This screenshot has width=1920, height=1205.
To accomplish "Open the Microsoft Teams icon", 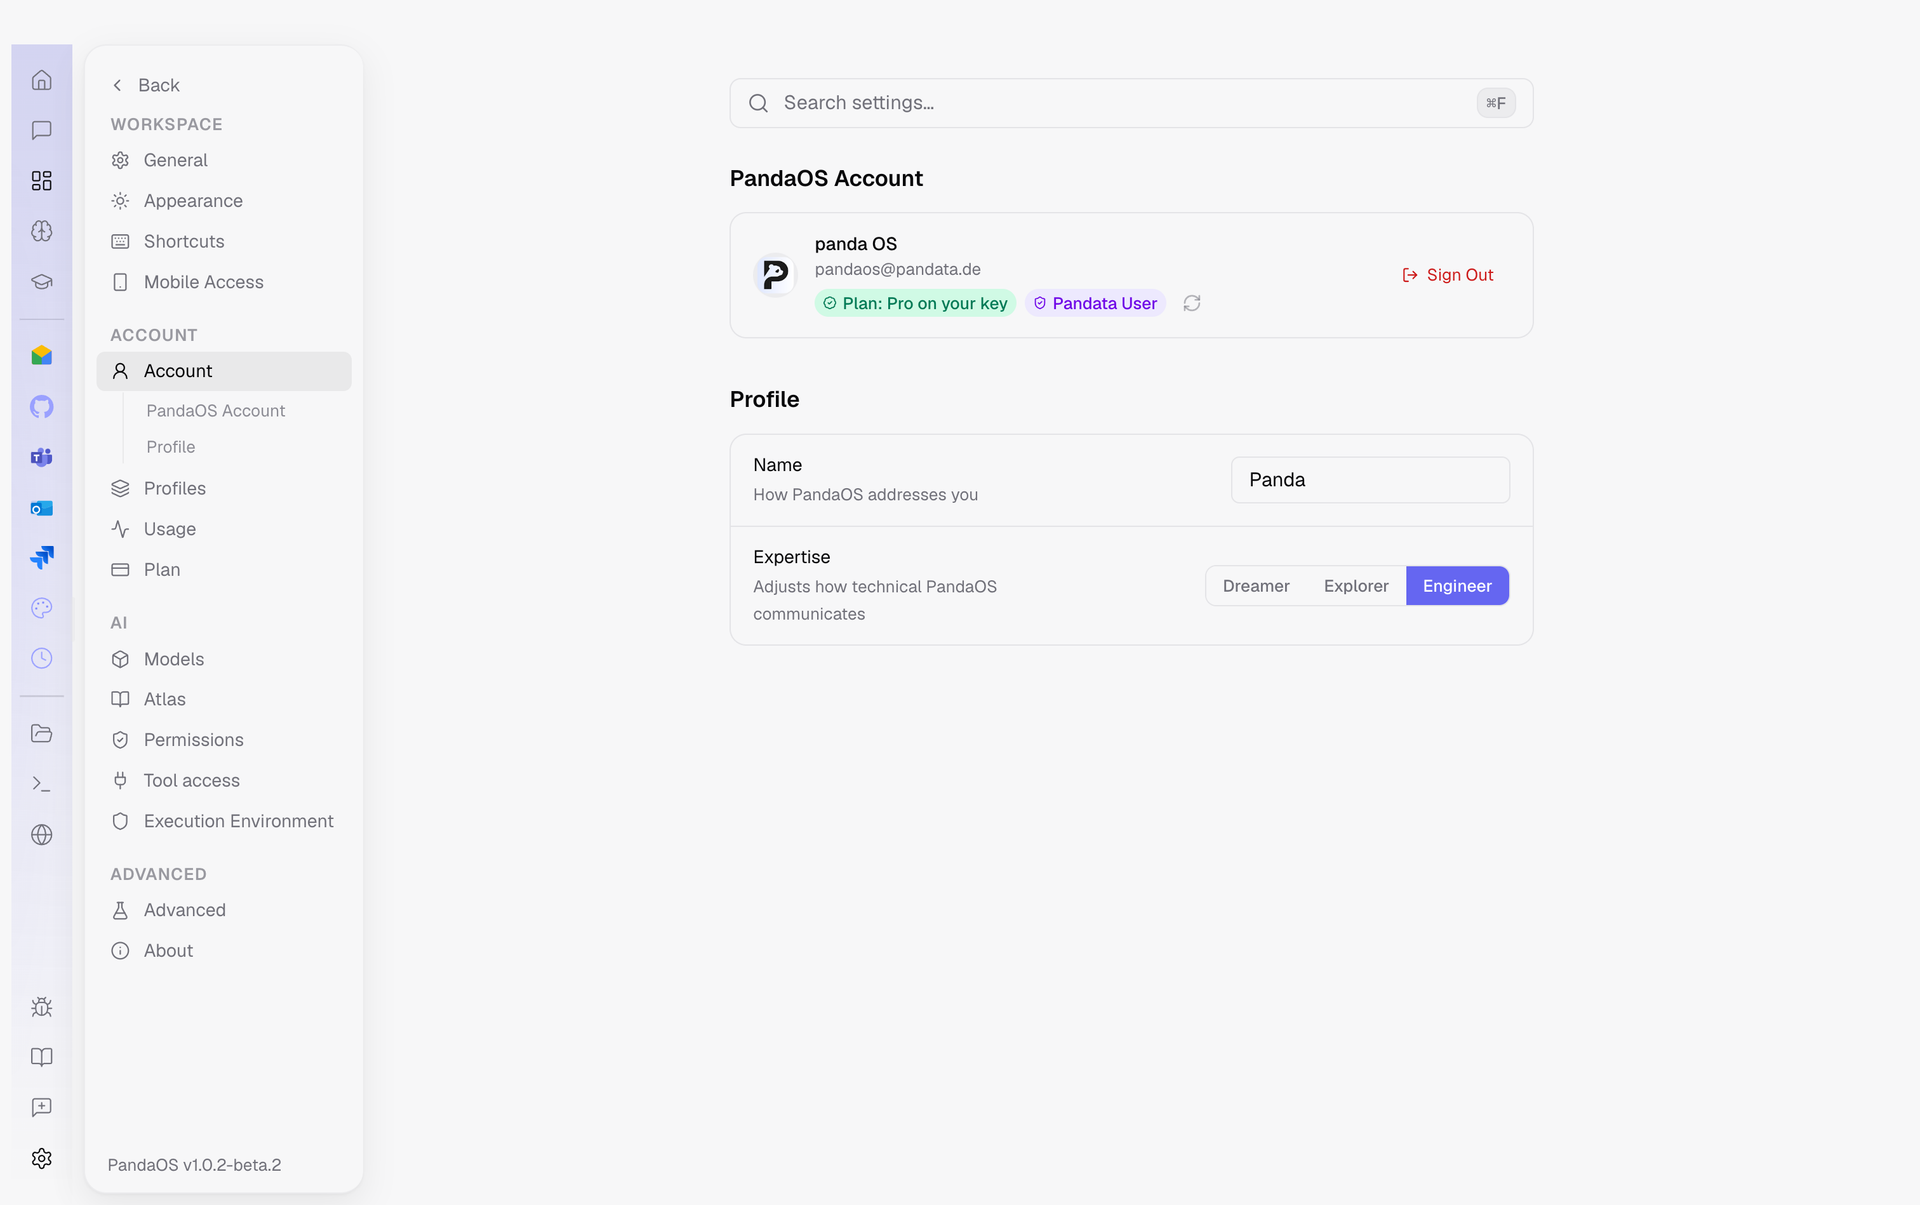I will click(41, 457).
